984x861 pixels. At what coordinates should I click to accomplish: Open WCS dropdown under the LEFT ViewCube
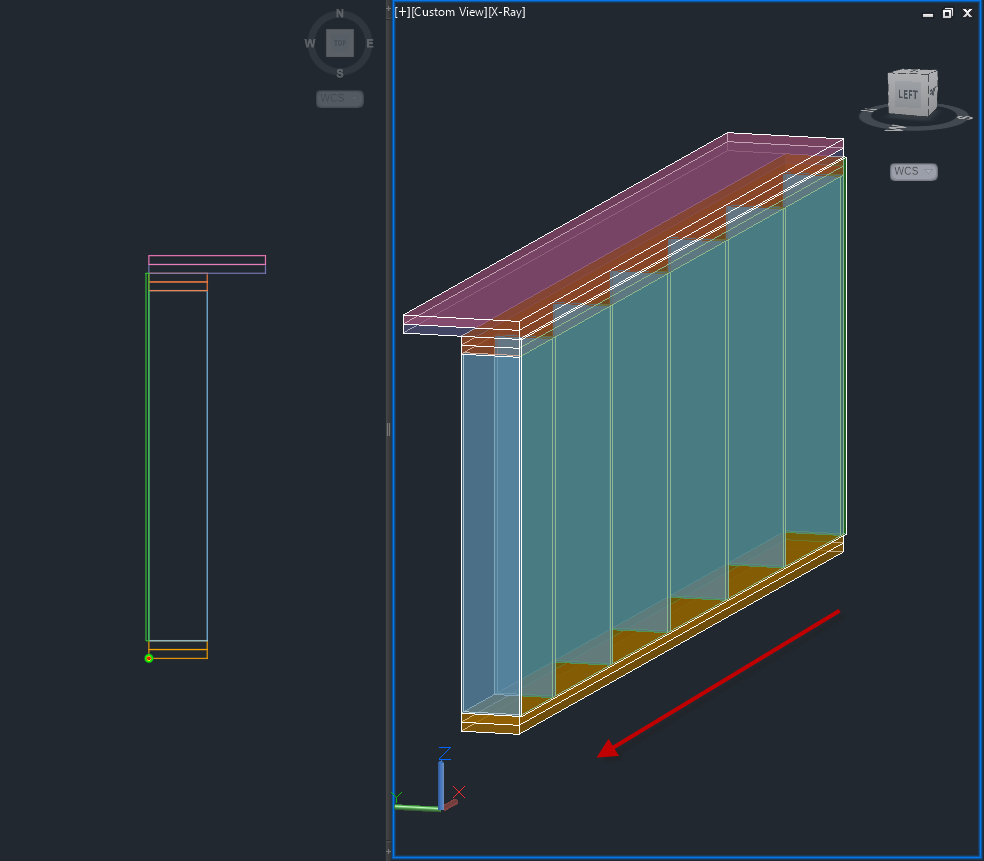point(914,171)
